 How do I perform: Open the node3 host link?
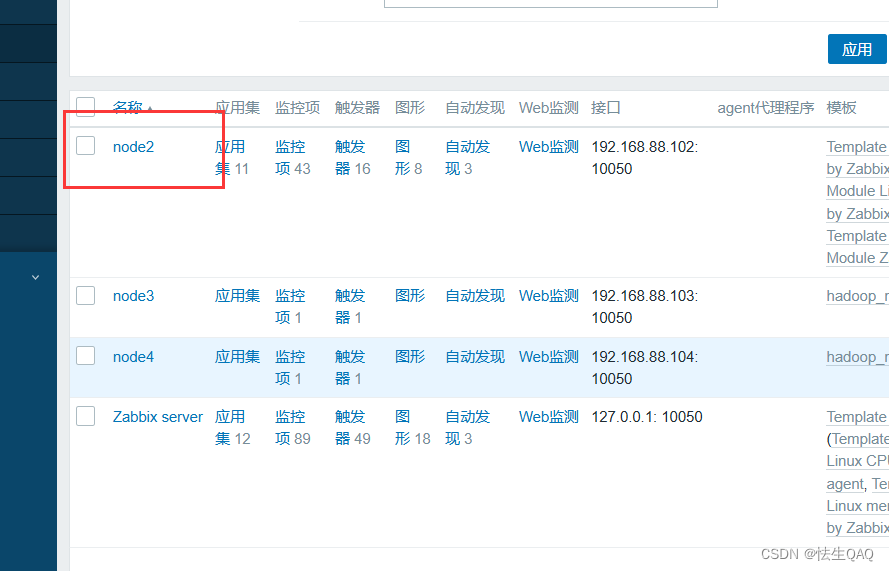(133, 296)
